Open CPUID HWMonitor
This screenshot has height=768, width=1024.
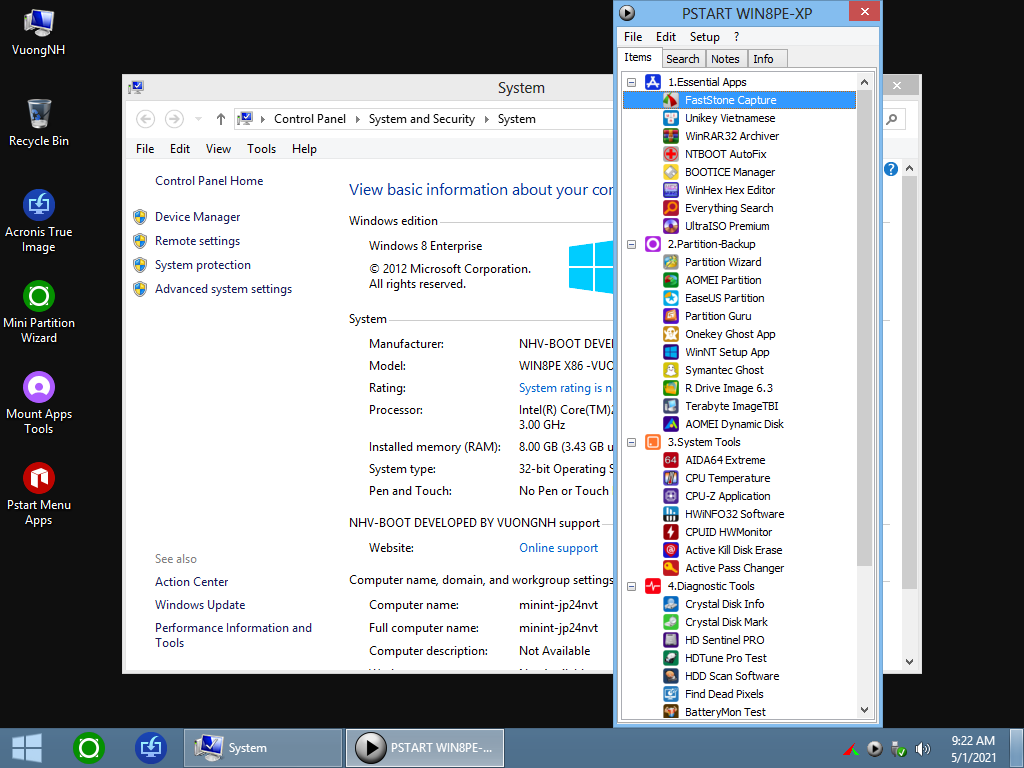[728, 532]
